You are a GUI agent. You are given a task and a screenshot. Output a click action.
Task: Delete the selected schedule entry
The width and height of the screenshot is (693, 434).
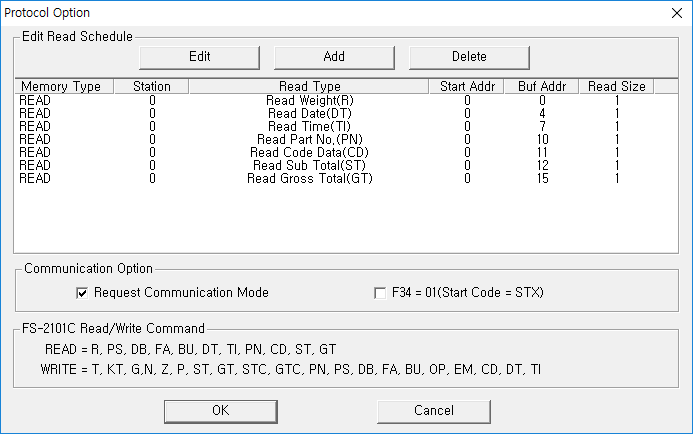pyautogui.click(x=469, y=57)
